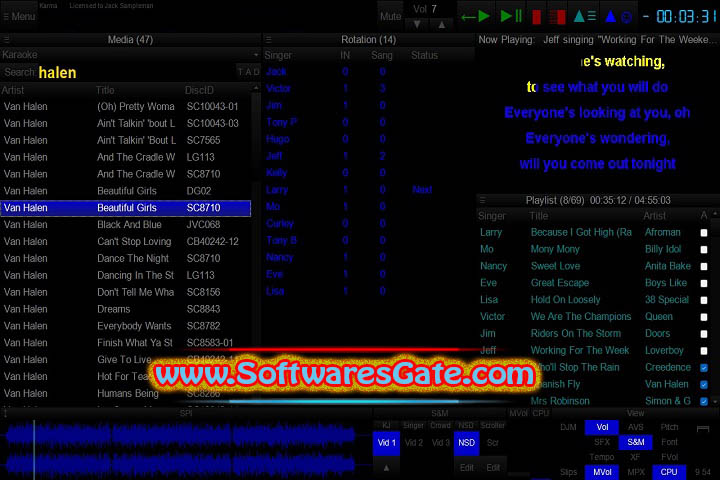Toggle the Pitch view button

[669, 427]
